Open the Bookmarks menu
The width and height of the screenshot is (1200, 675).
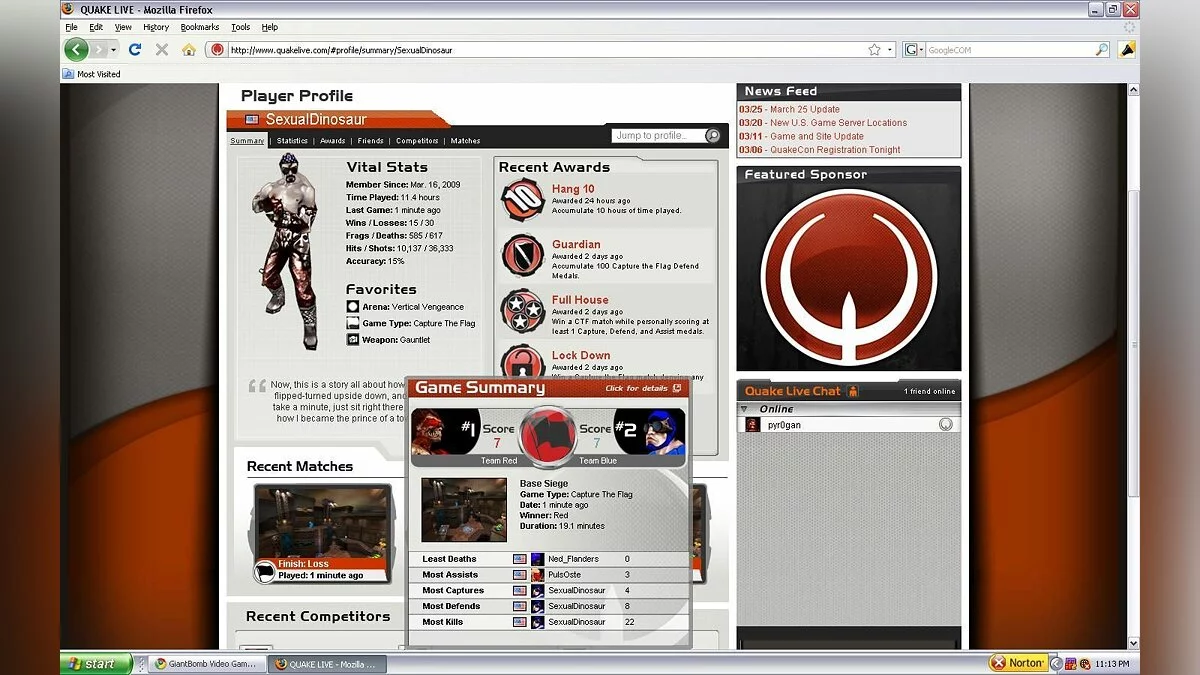(200, 27)
